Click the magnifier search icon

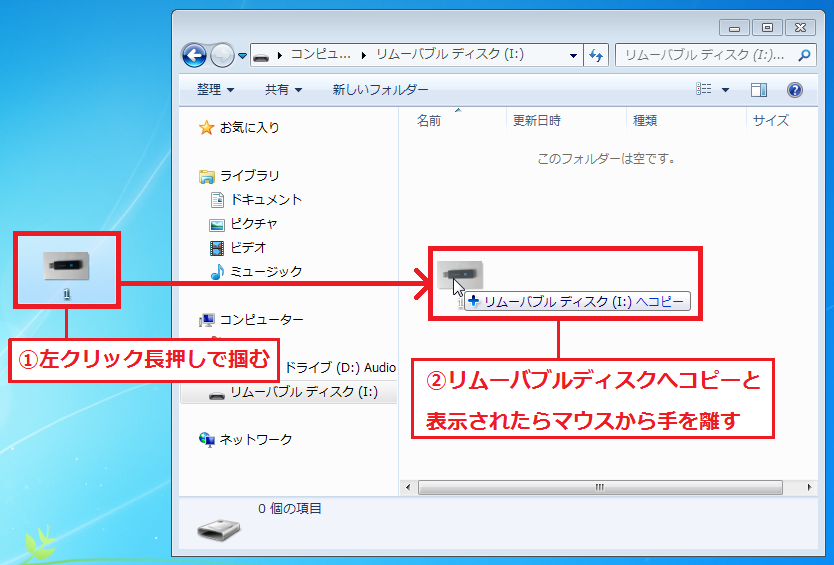pyautogui.click(x=804, y=55)
